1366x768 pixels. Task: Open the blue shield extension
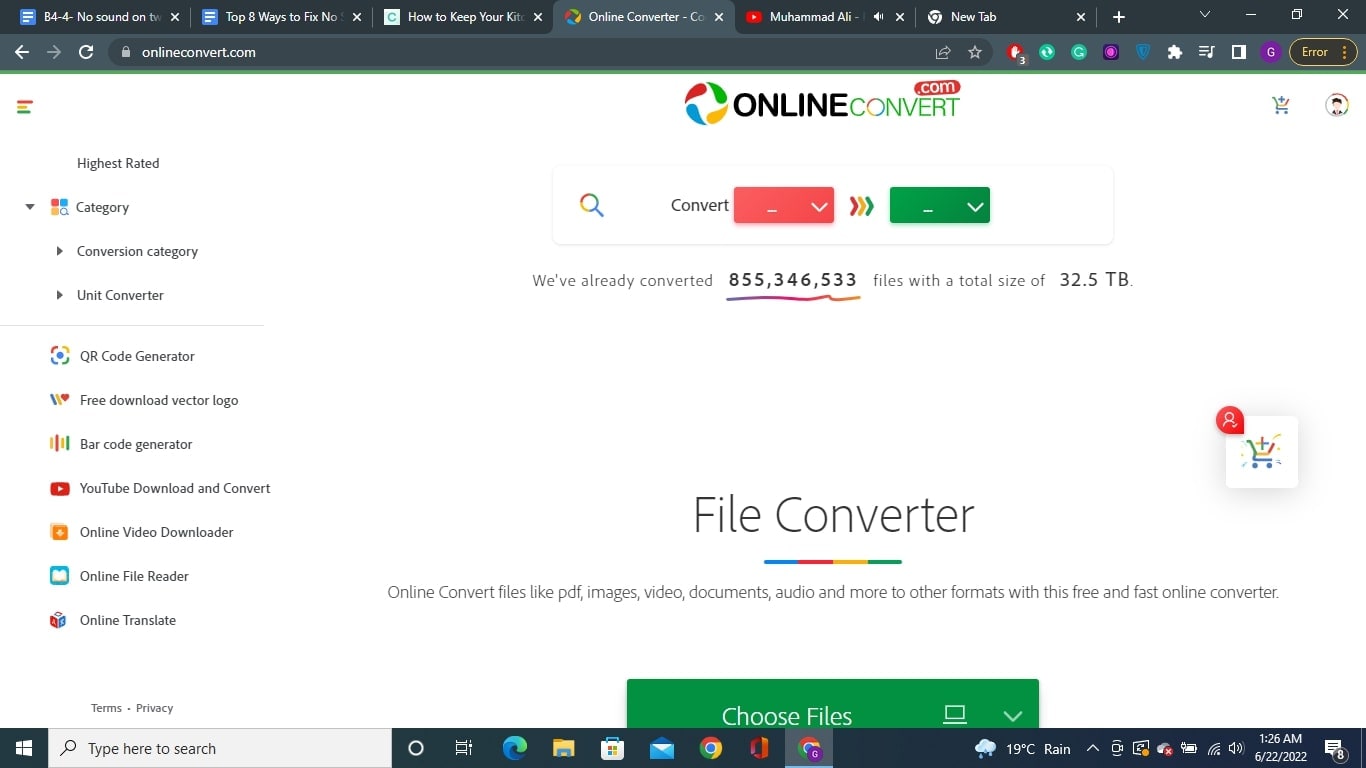(1143, 52)
